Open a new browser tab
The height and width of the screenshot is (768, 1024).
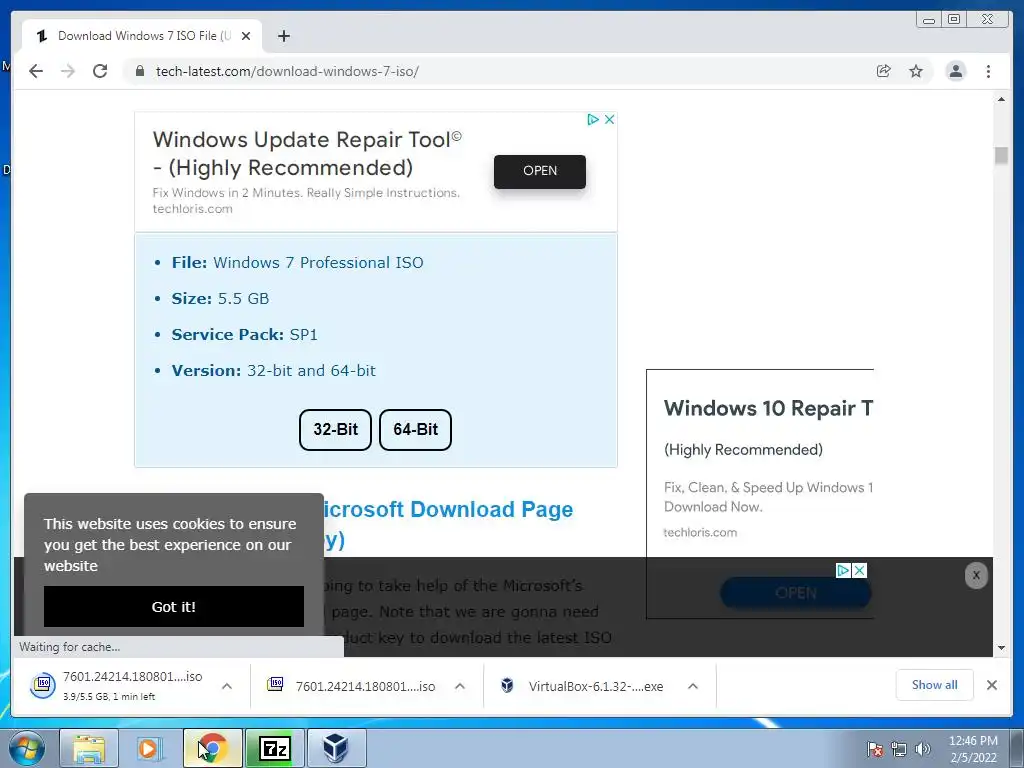point(283,36)
